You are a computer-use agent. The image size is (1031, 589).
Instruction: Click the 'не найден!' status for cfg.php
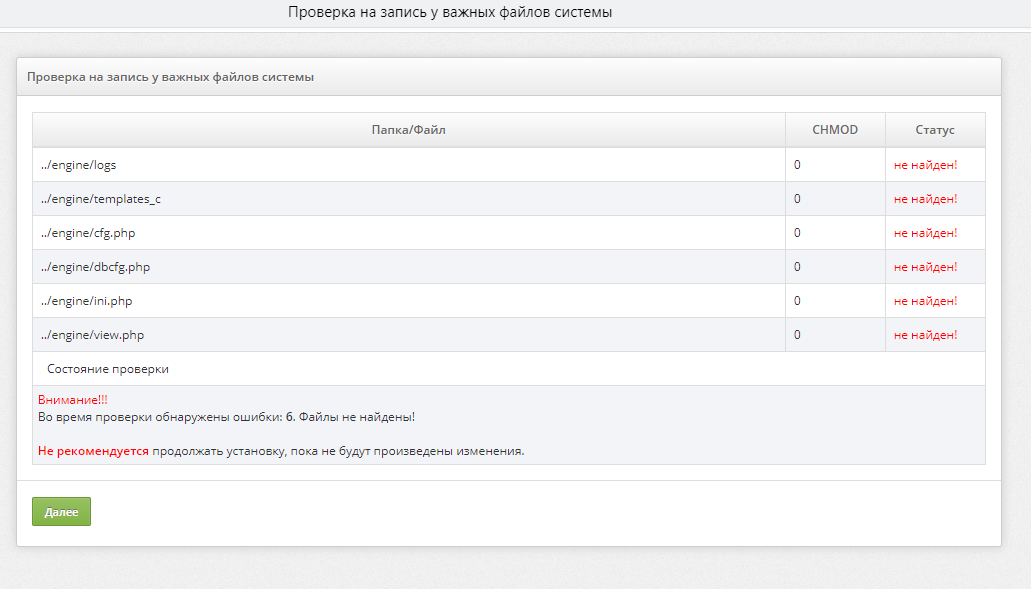[x=925, y=233]
